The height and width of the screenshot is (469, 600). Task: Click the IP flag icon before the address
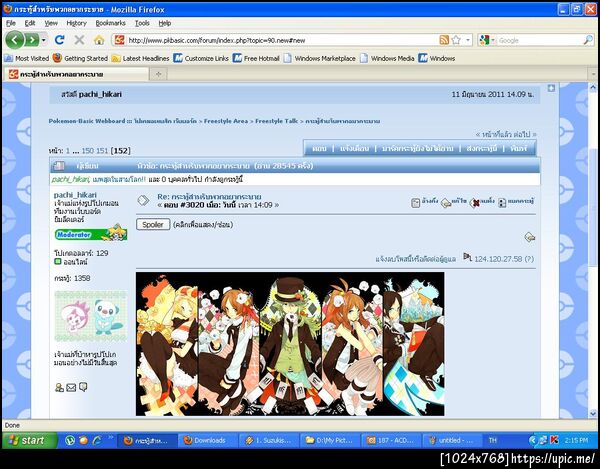(x=467, y=257)
